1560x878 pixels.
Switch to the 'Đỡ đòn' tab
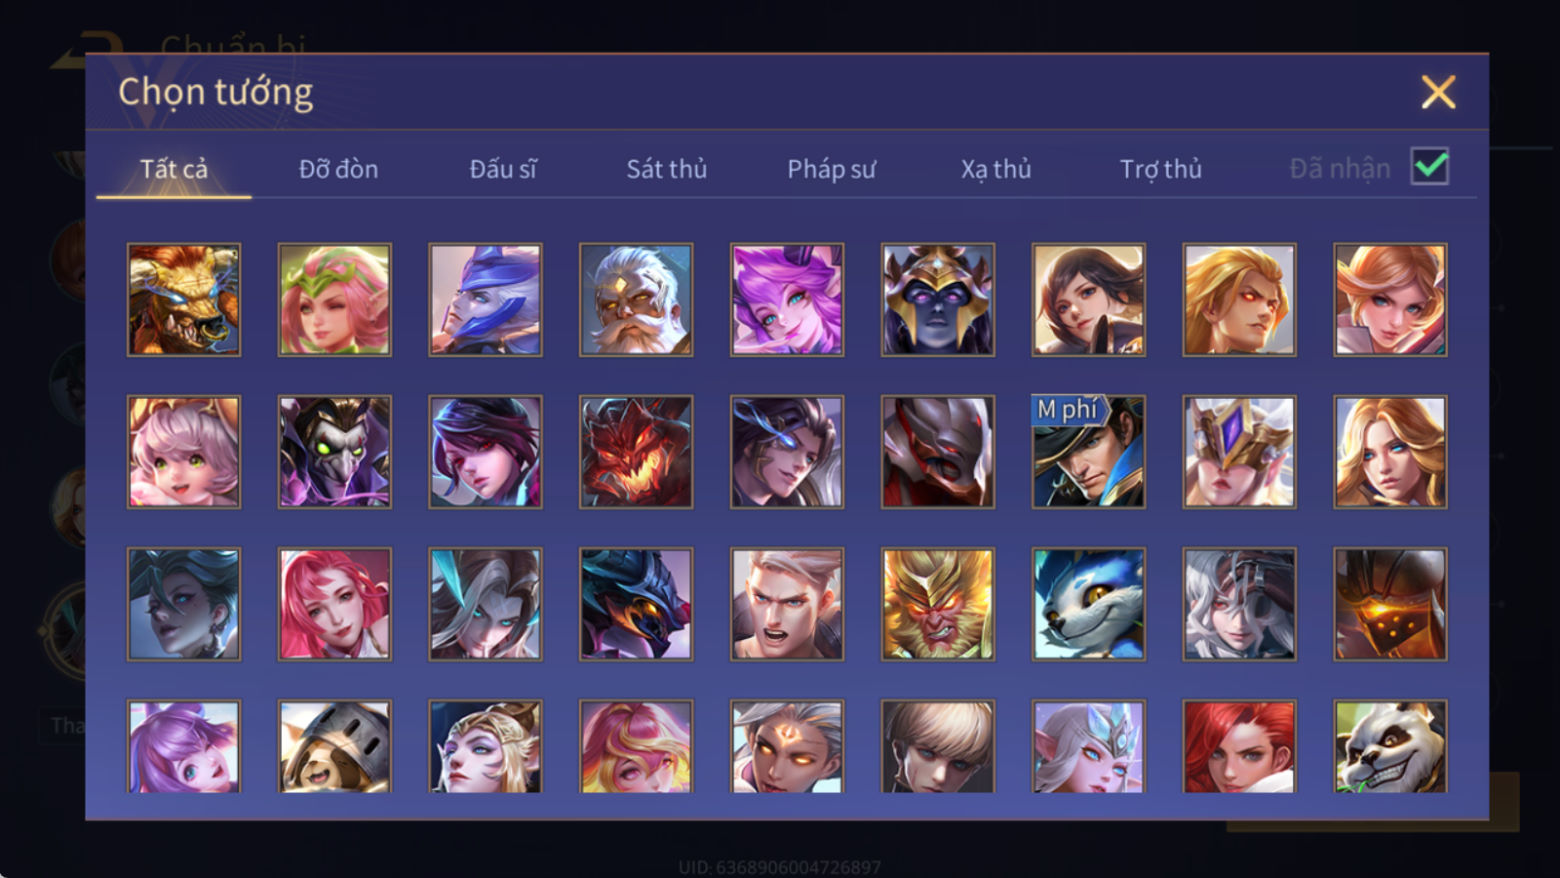[x=338, y=169]
